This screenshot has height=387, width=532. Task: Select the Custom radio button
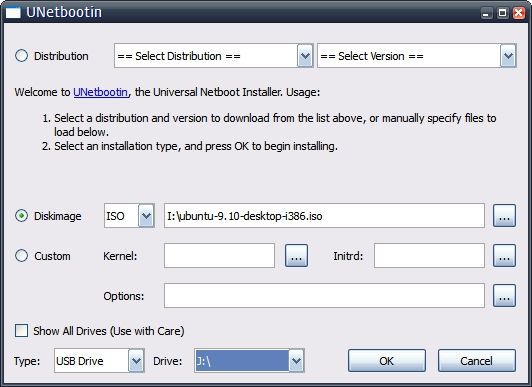(21, 256)
